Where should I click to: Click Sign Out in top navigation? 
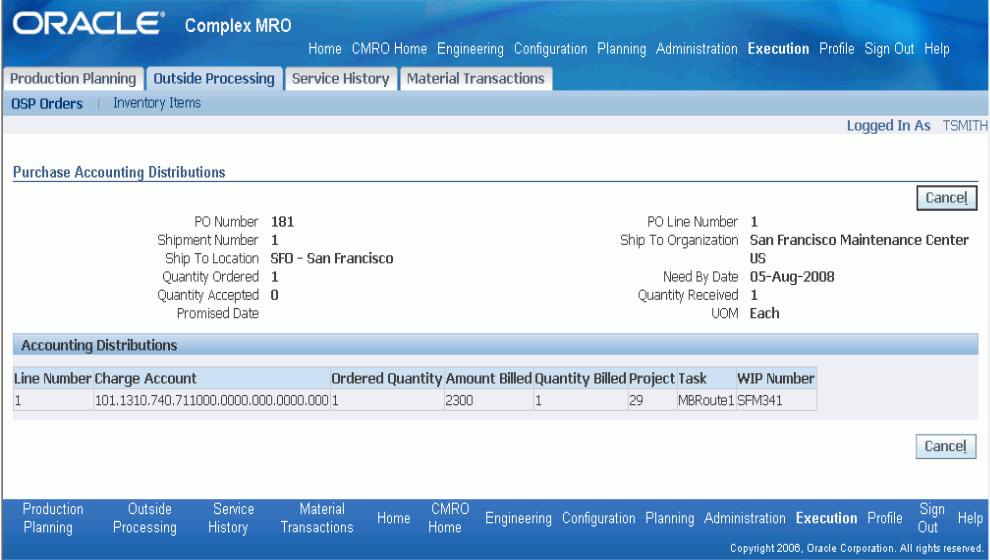[x=889, y=49]
